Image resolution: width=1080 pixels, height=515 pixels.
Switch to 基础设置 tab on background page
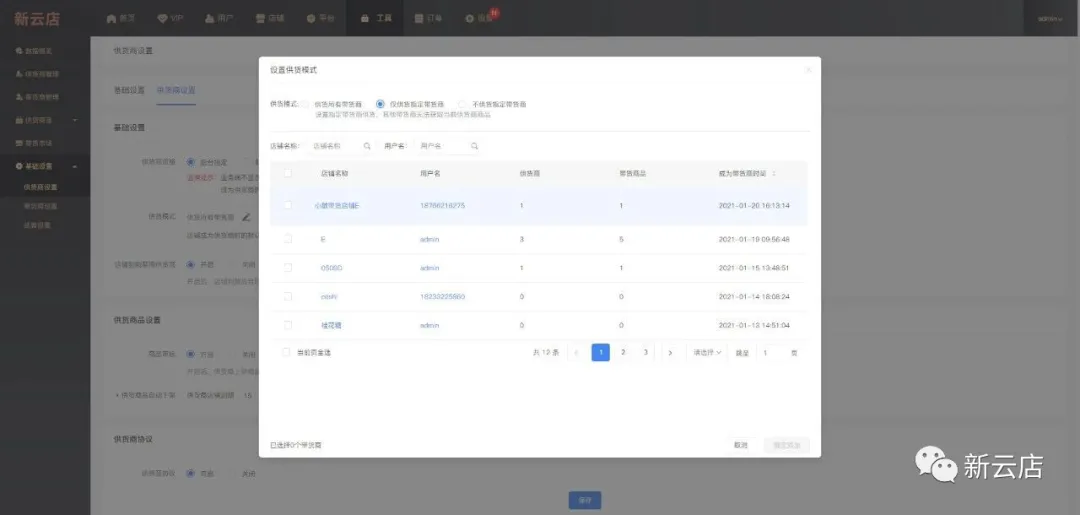(x=129, y=90)
